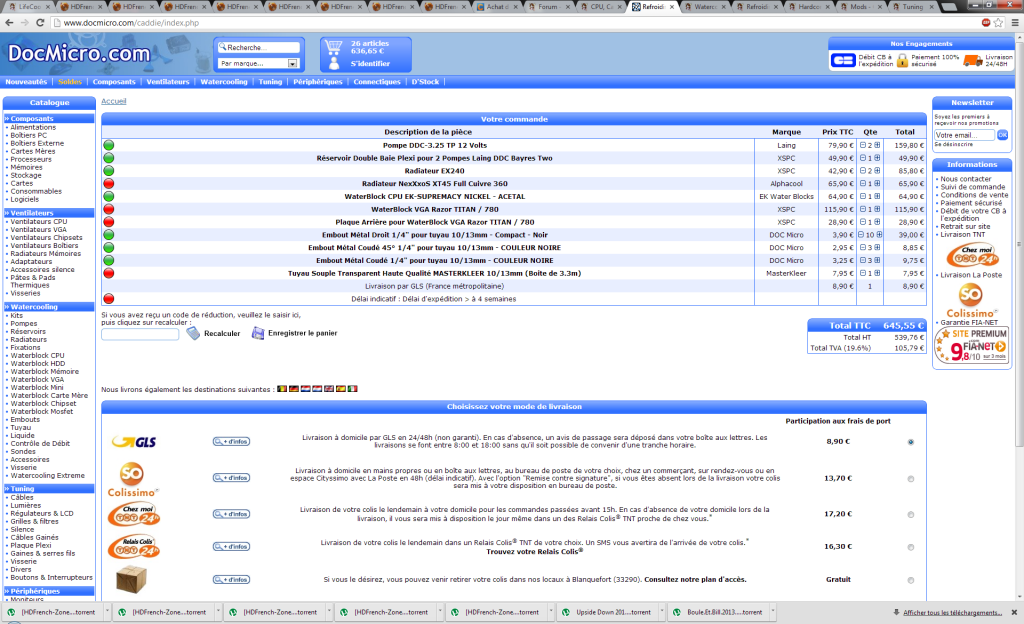Viewport: 1024px width, 624px height.
Task: Click Afficher tous les téléchargements link
Action: pyautogui.click(x=952, y=612)
